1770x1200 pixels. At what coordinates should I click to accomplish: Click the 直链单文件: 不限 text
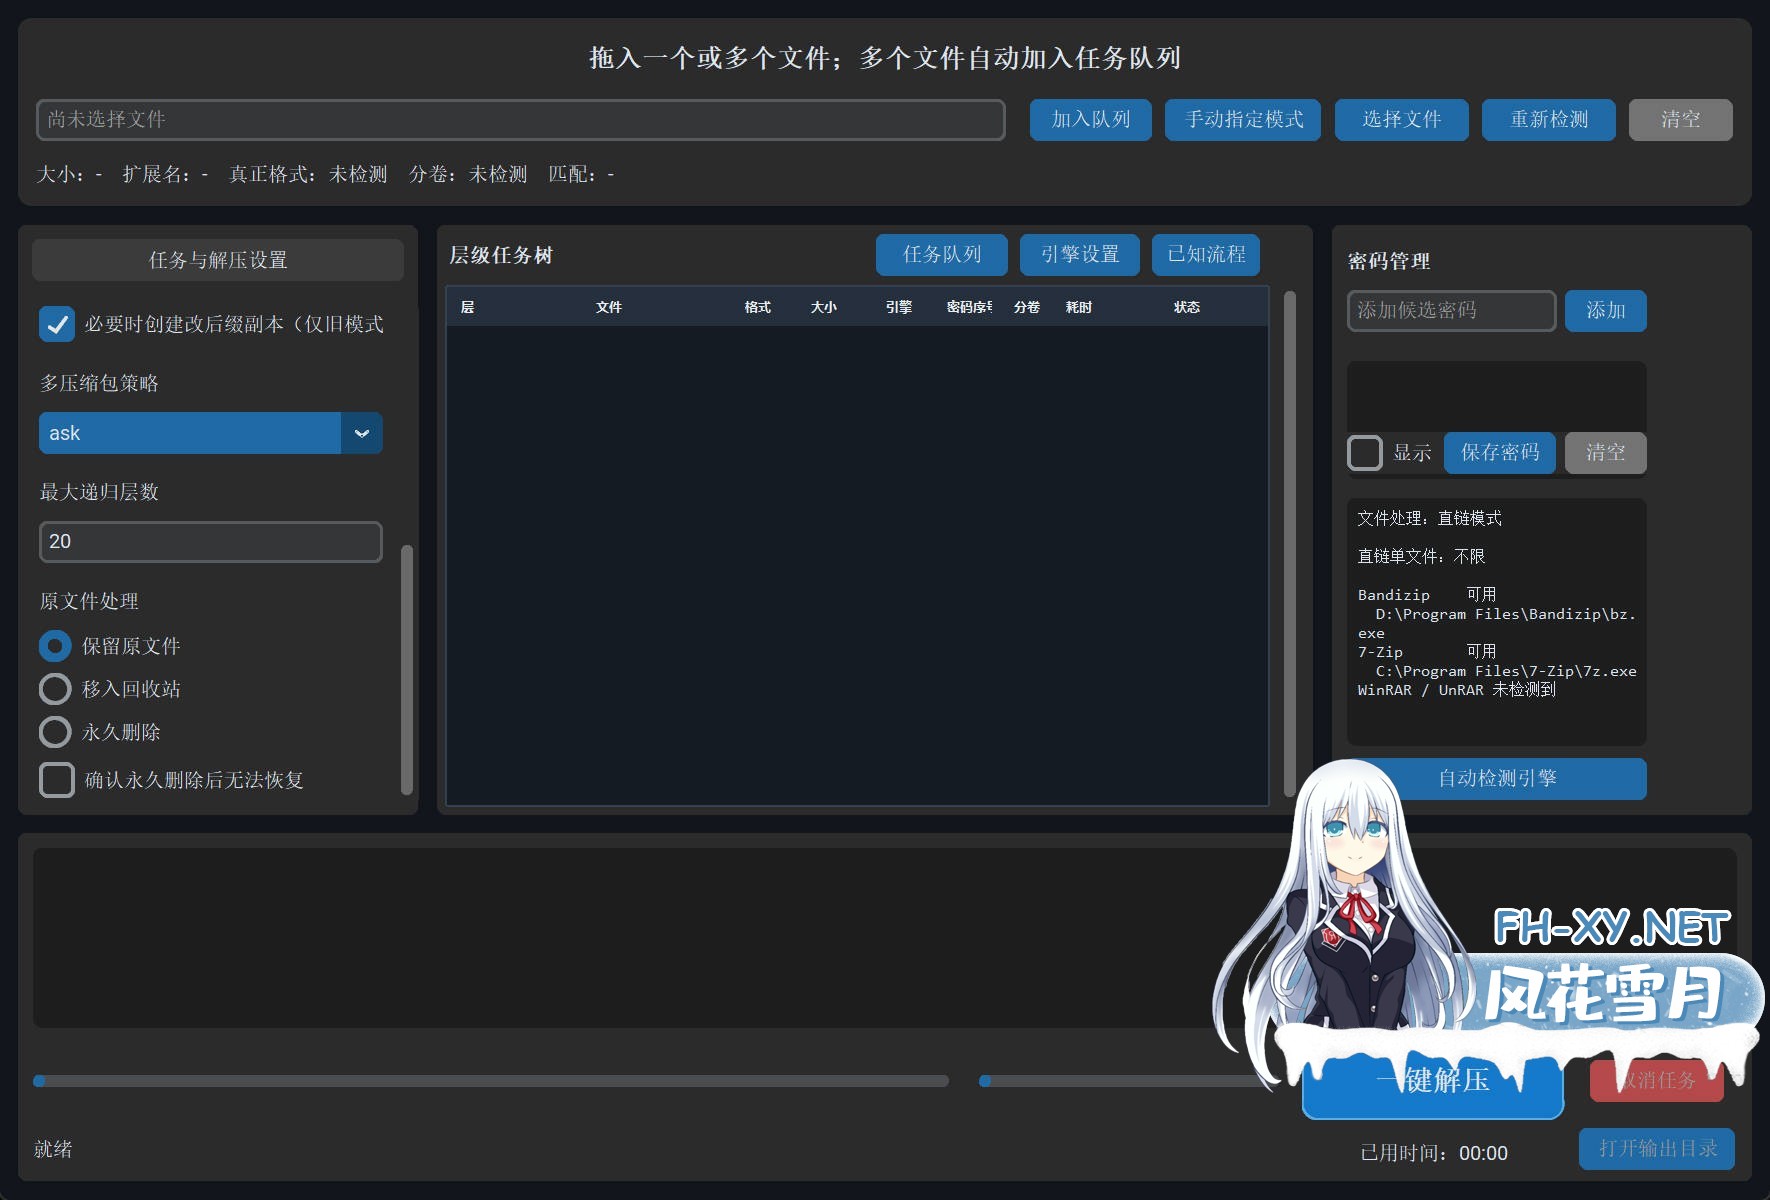point(1421,557)
